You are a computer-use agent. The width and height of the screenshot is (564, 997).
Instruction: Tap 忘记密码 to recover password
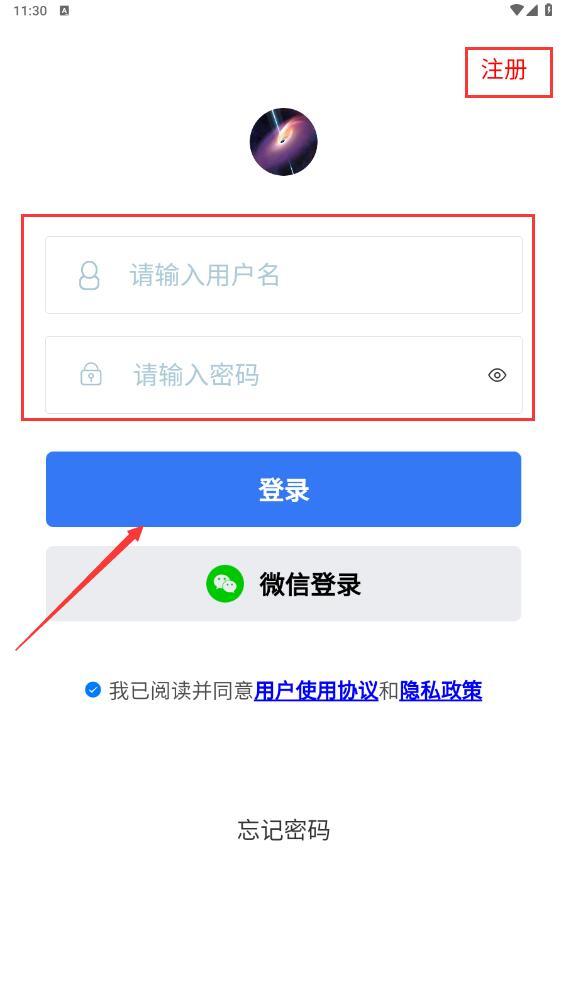coord(284,830)
